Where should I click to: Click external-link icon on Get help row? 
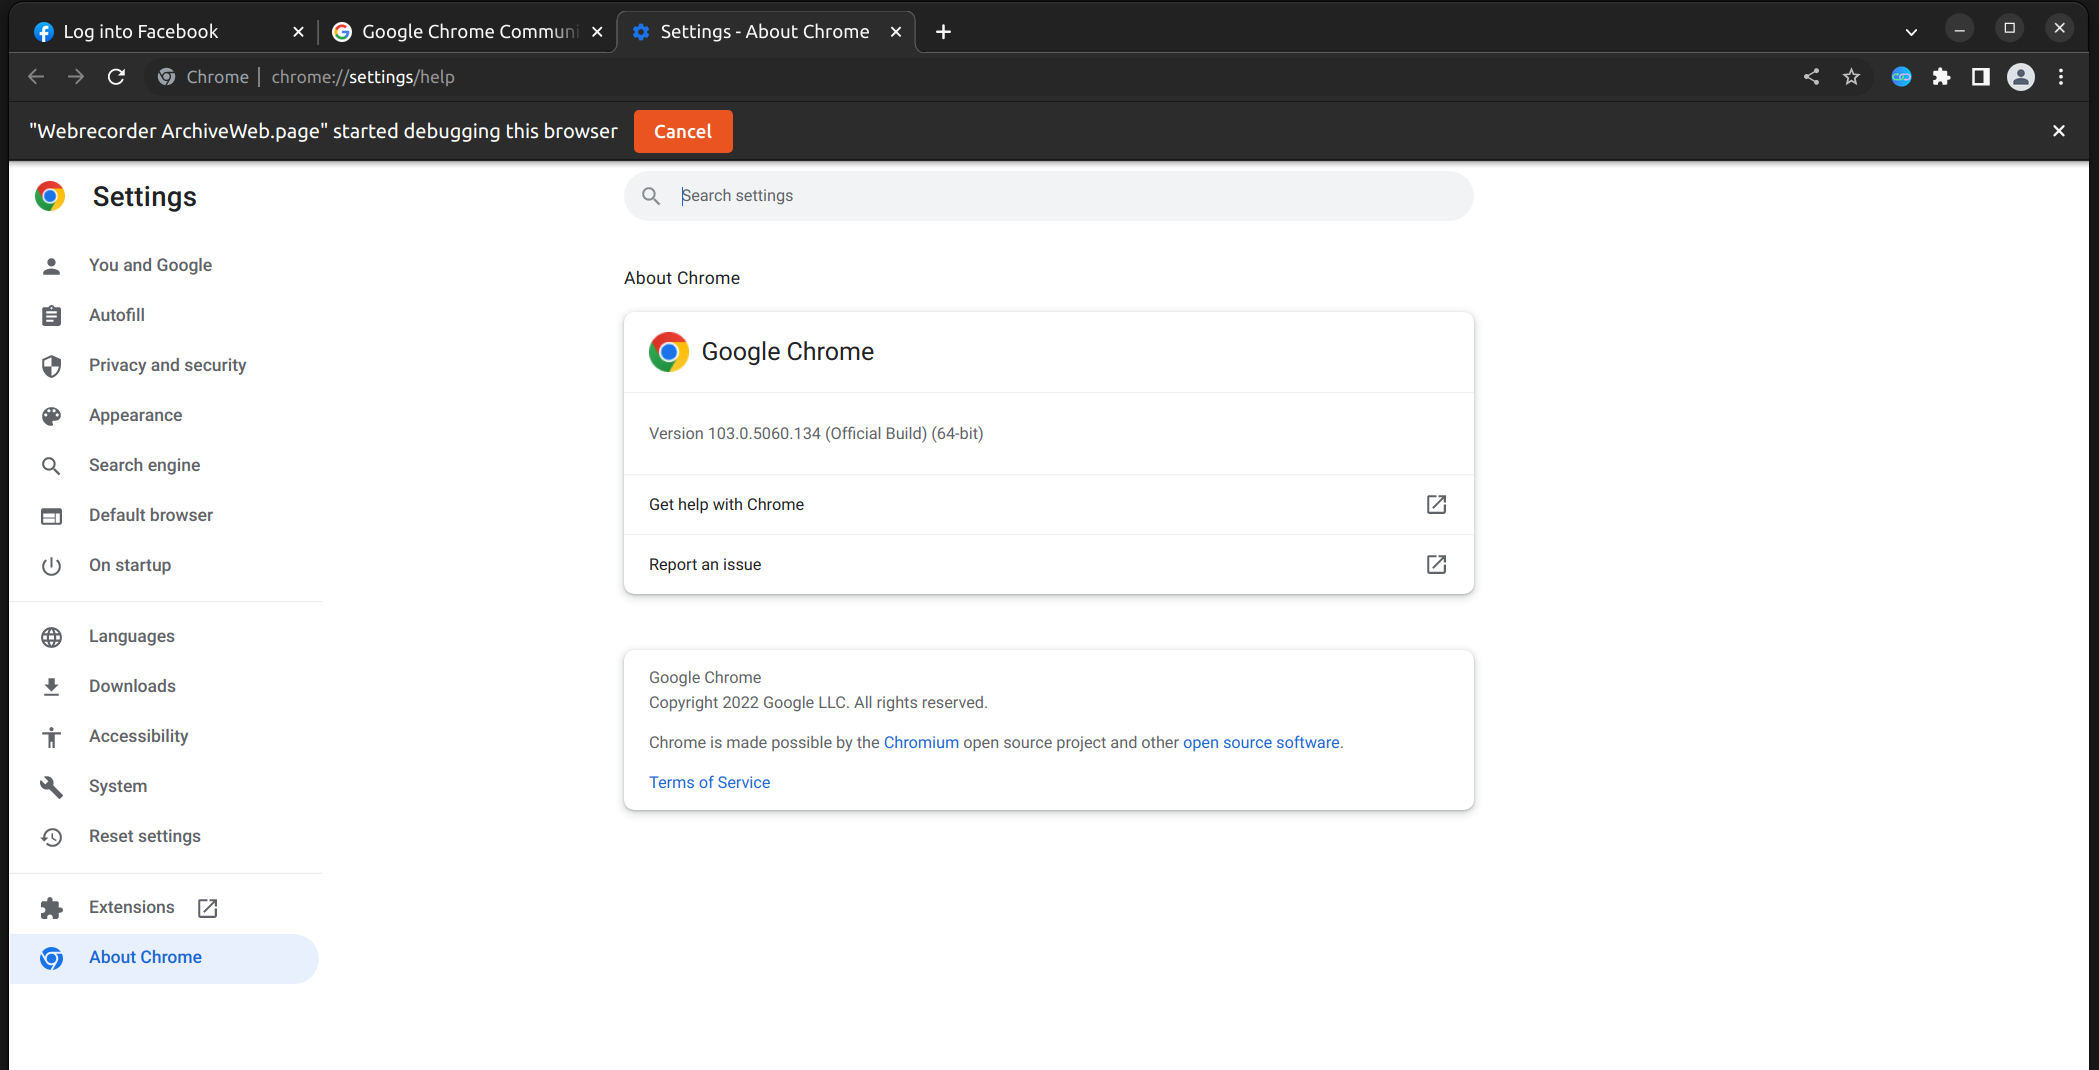pos(1436,505)
